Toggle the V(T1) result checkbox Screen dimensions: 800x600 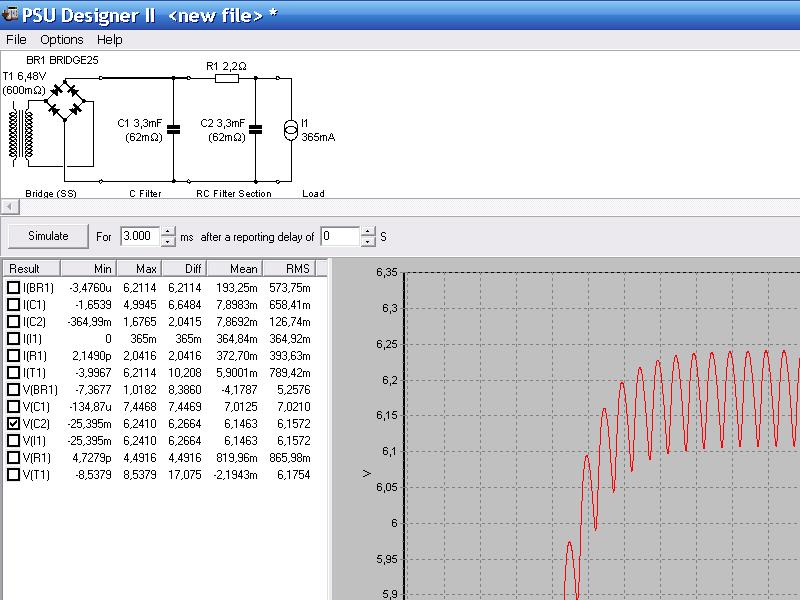tap(13, 474)
